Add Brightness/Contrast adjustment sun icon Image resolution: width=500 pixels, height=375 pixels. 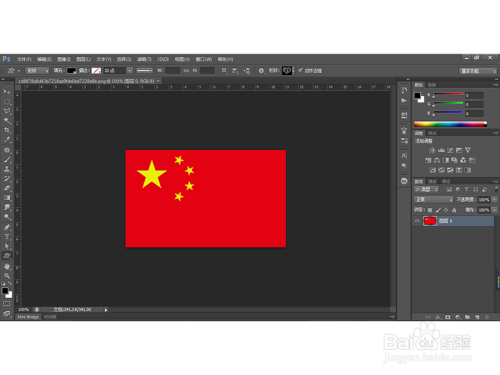point(432,150)
